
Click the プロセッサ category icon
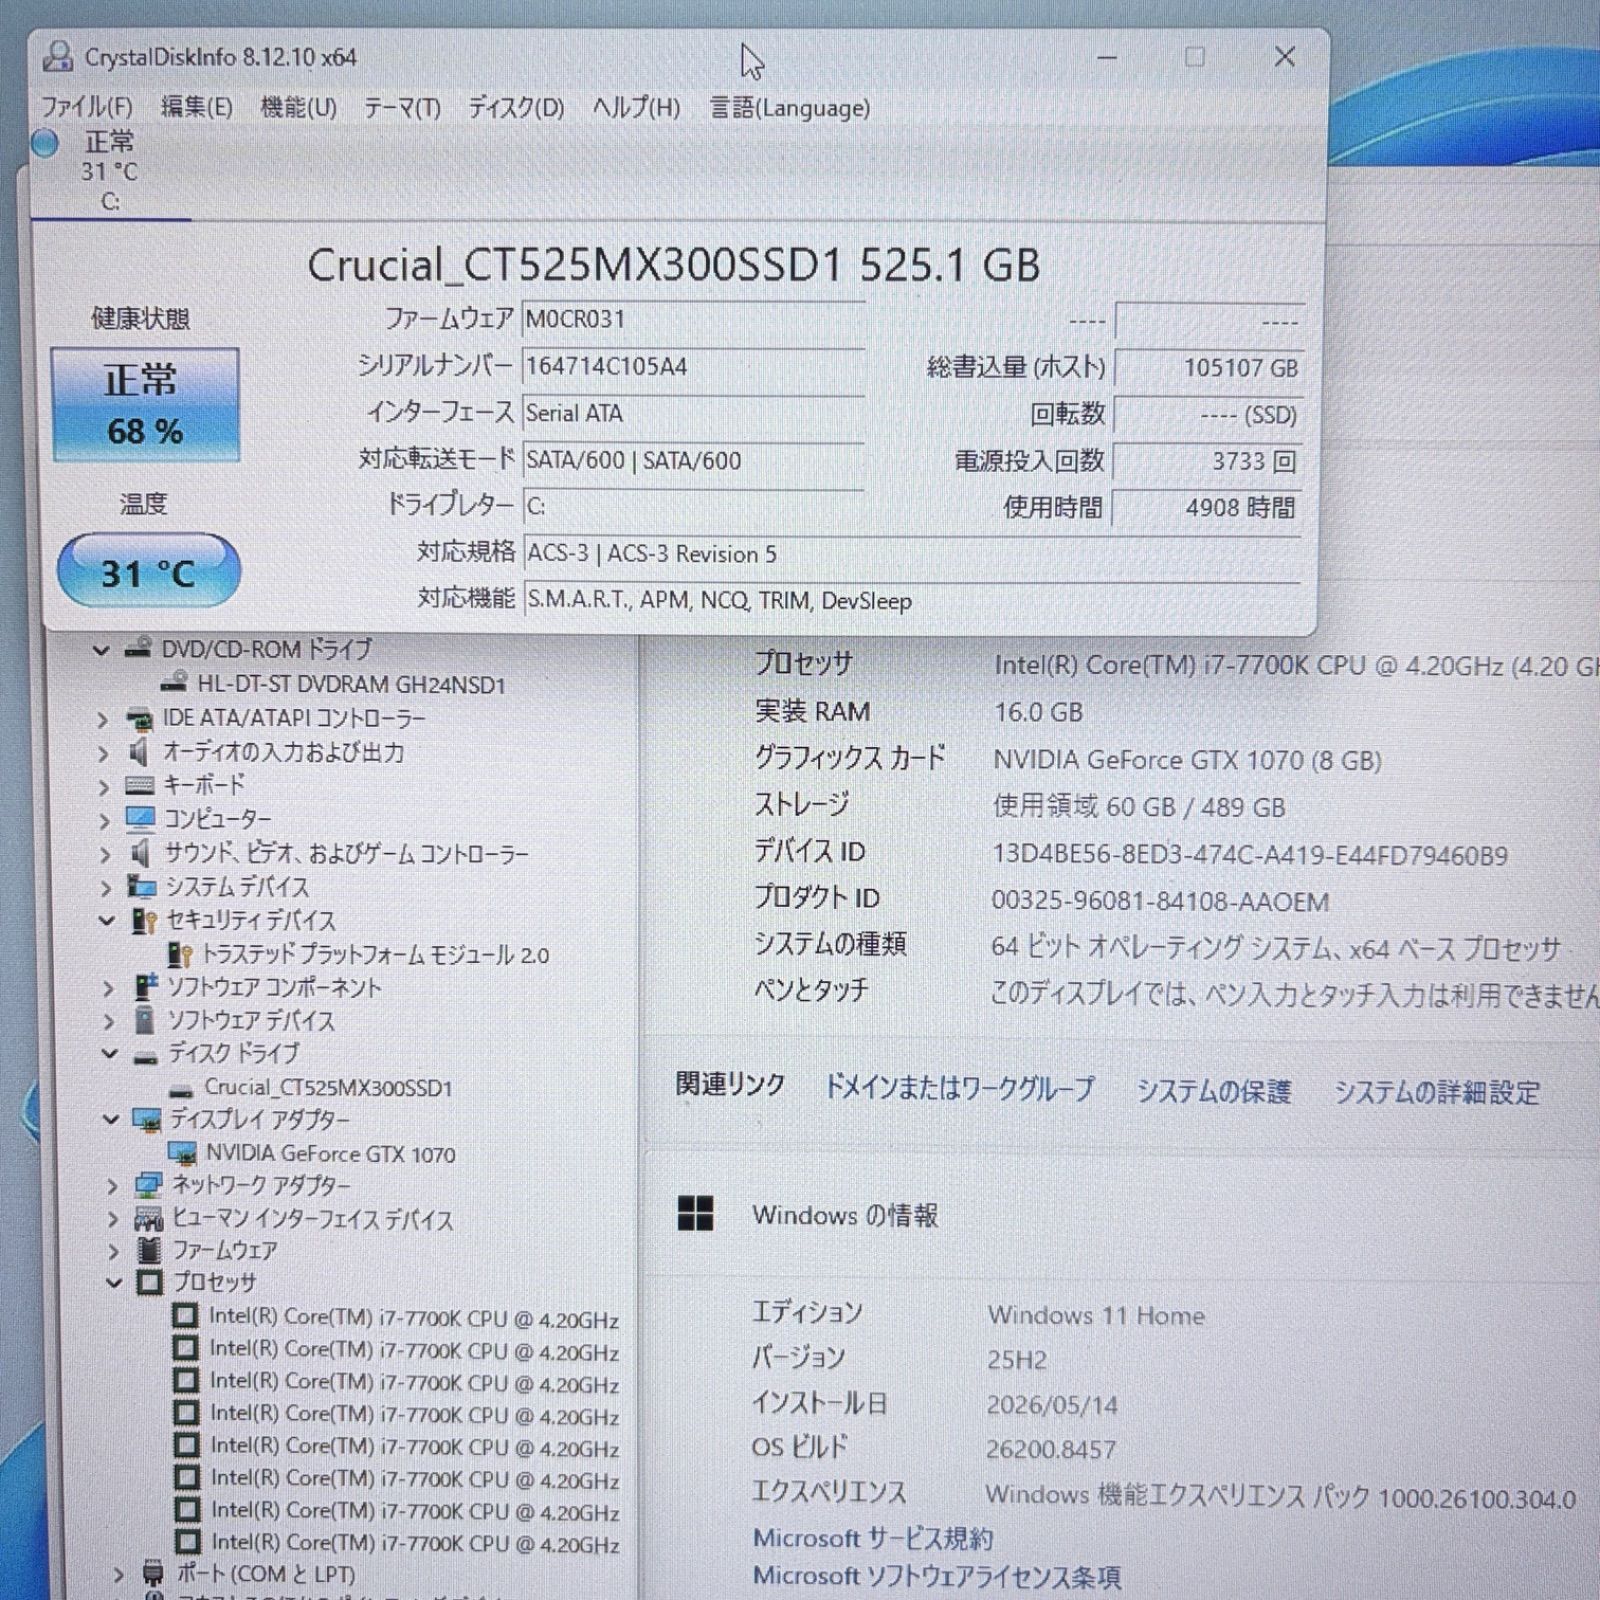[150, 1283]
